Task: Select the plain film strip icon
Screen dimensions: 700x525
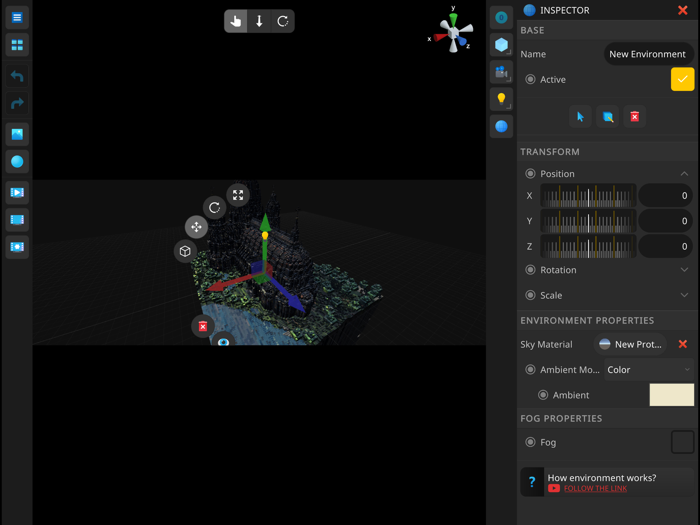Action: [17, 220]
